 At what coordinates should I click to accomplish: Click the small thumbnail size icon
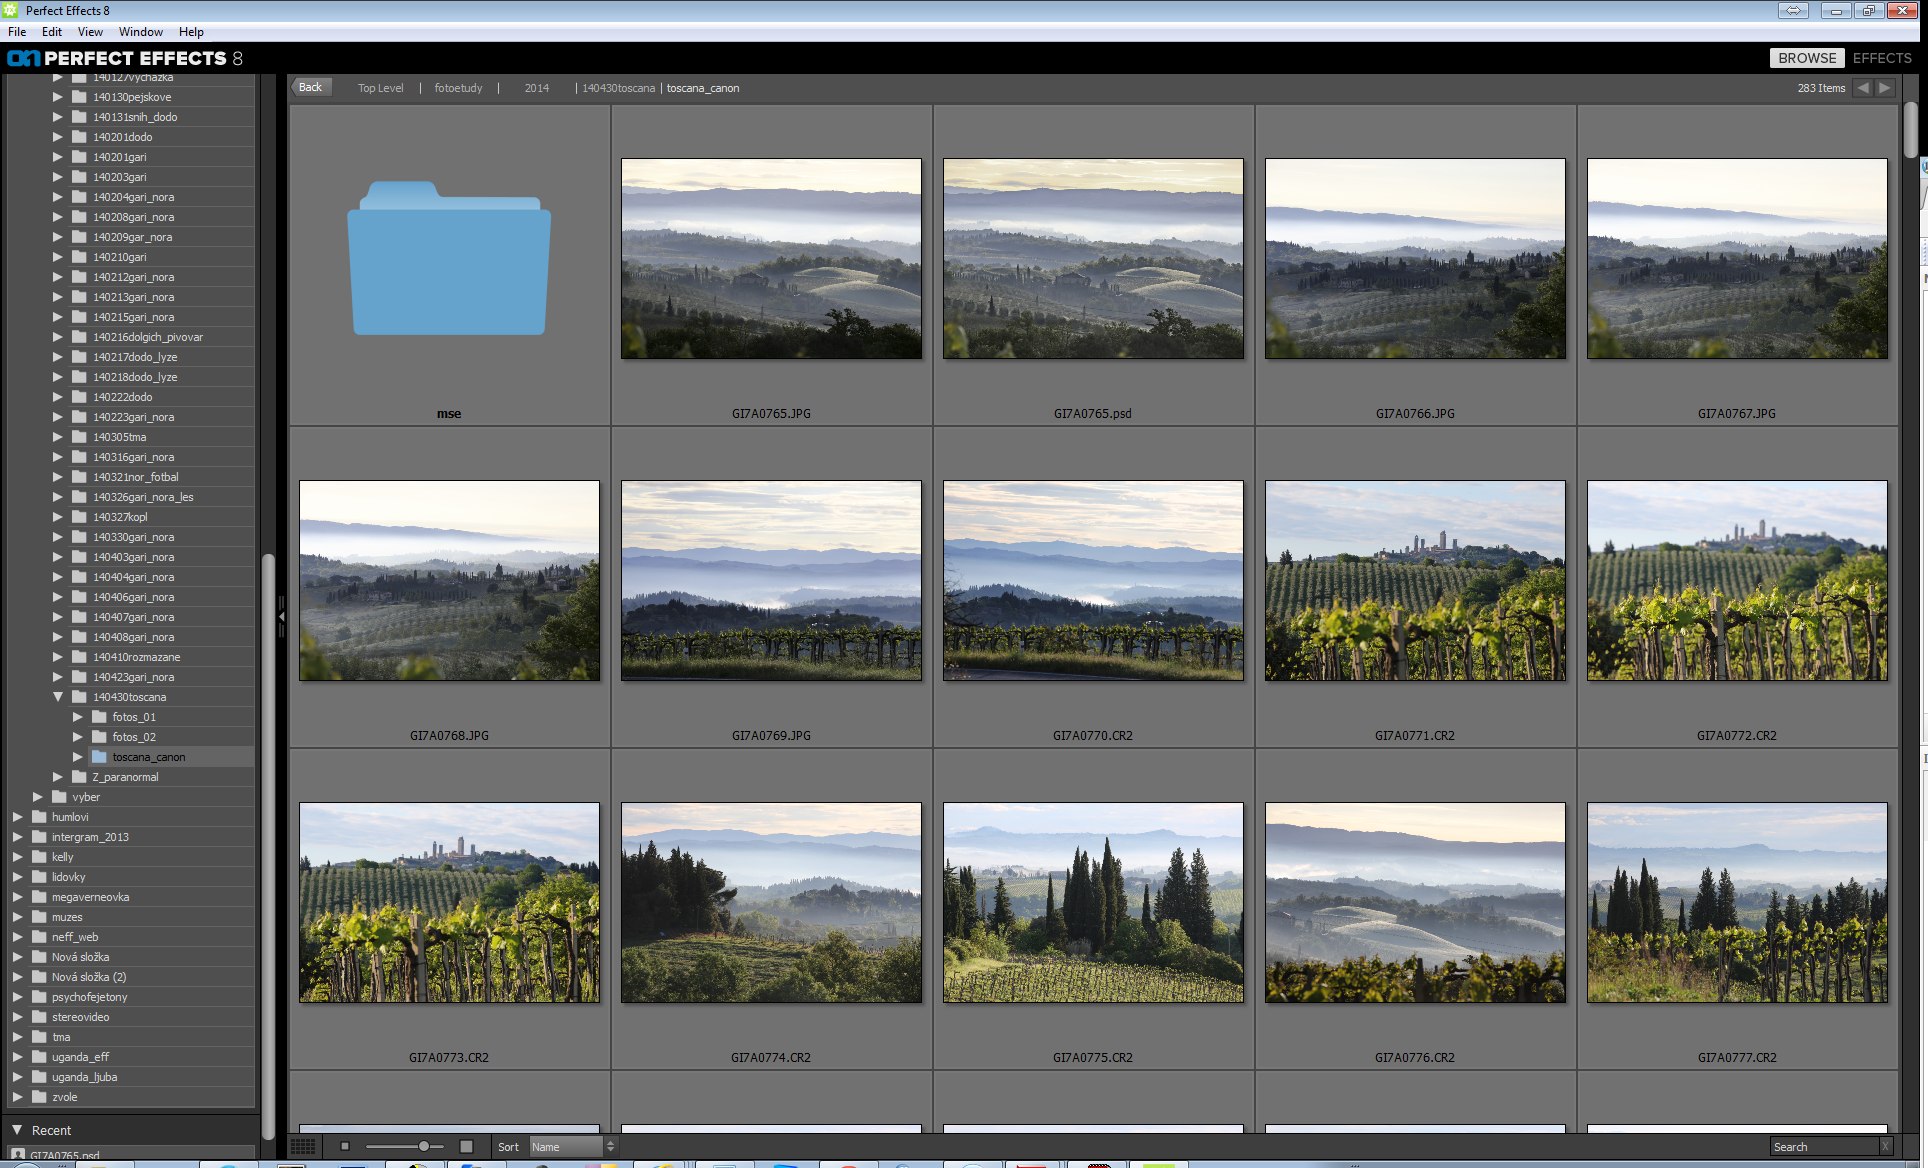point(345,1146)
